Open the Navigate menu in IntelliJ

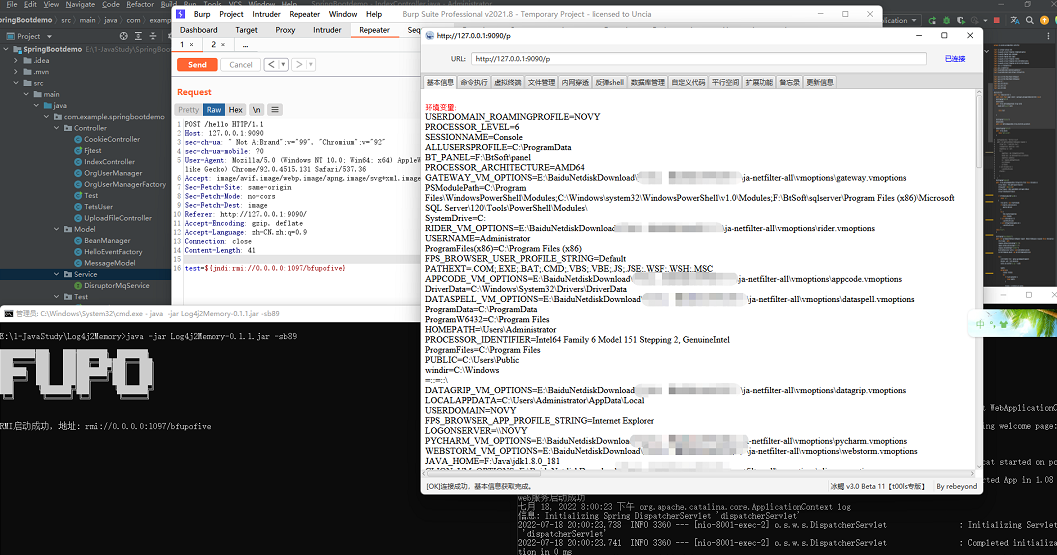click(x=80, y=4)
